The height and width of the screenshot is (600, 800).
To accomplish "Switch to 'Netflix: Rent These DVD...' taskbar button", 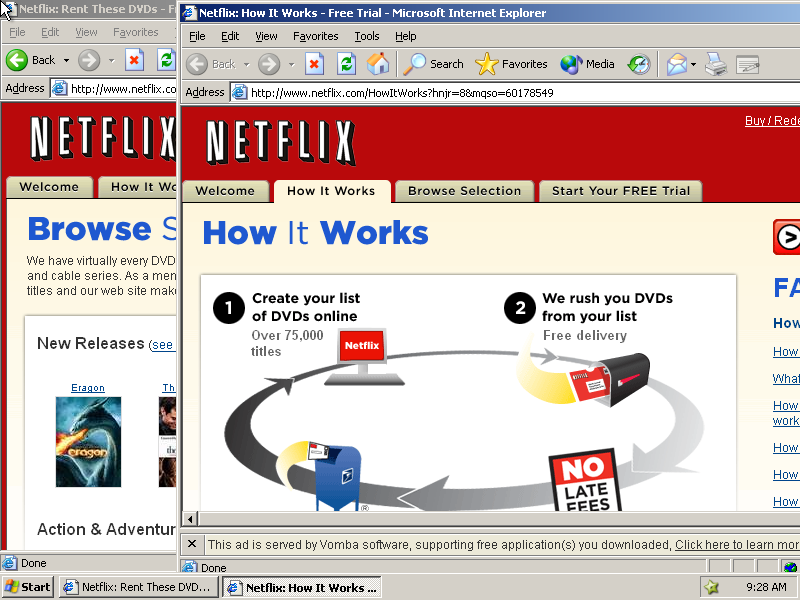I will (x=139, y=587).
